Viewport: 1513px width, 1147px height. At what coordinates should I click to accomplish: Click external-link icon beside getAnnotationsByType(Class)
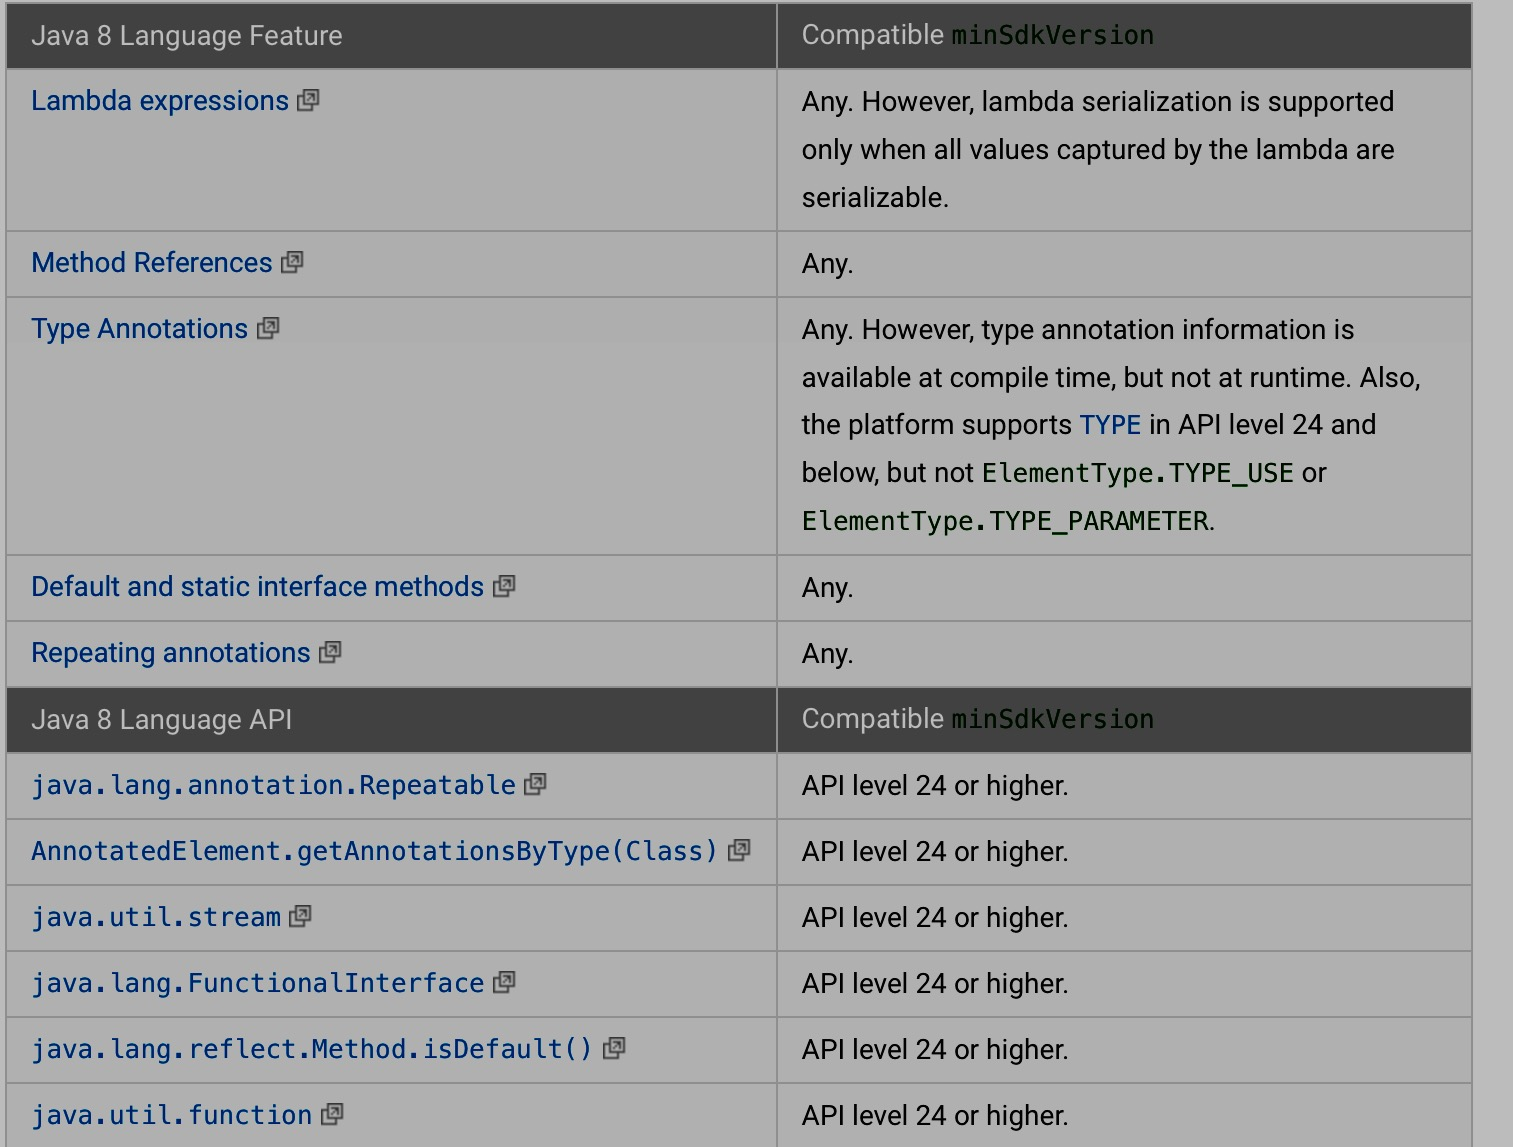(740, 850)
